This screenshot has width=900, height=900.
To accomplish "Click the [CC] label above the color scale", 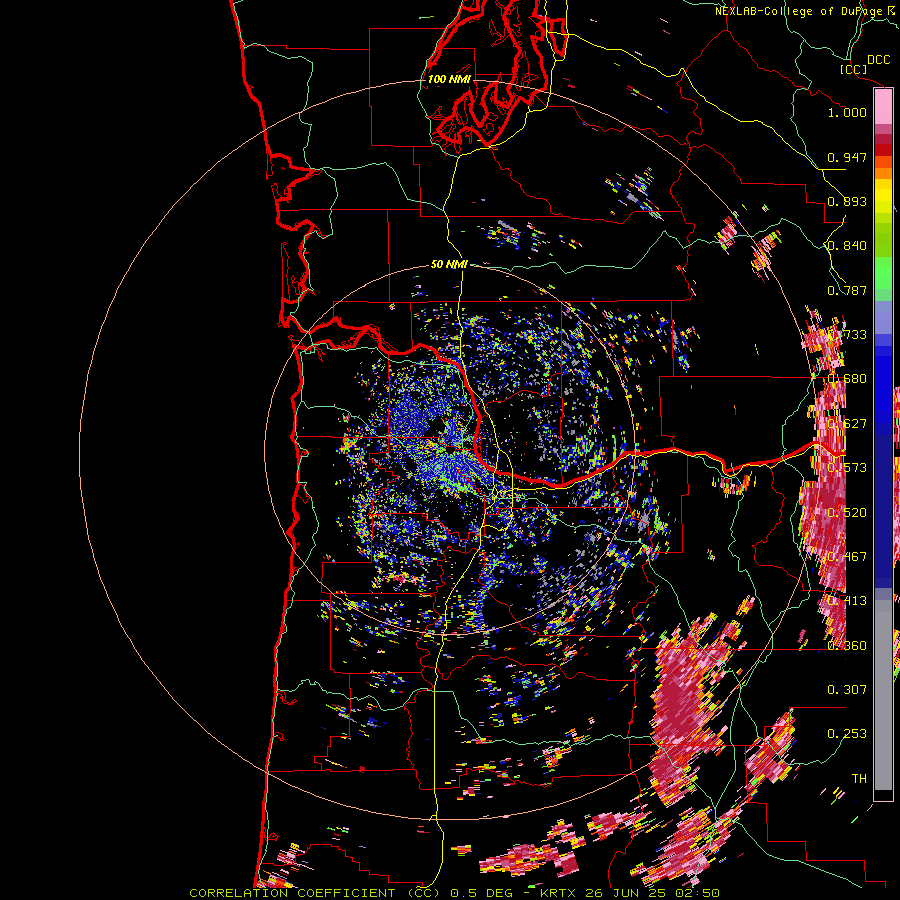I will pyautogui.click(x=853, y=69).
